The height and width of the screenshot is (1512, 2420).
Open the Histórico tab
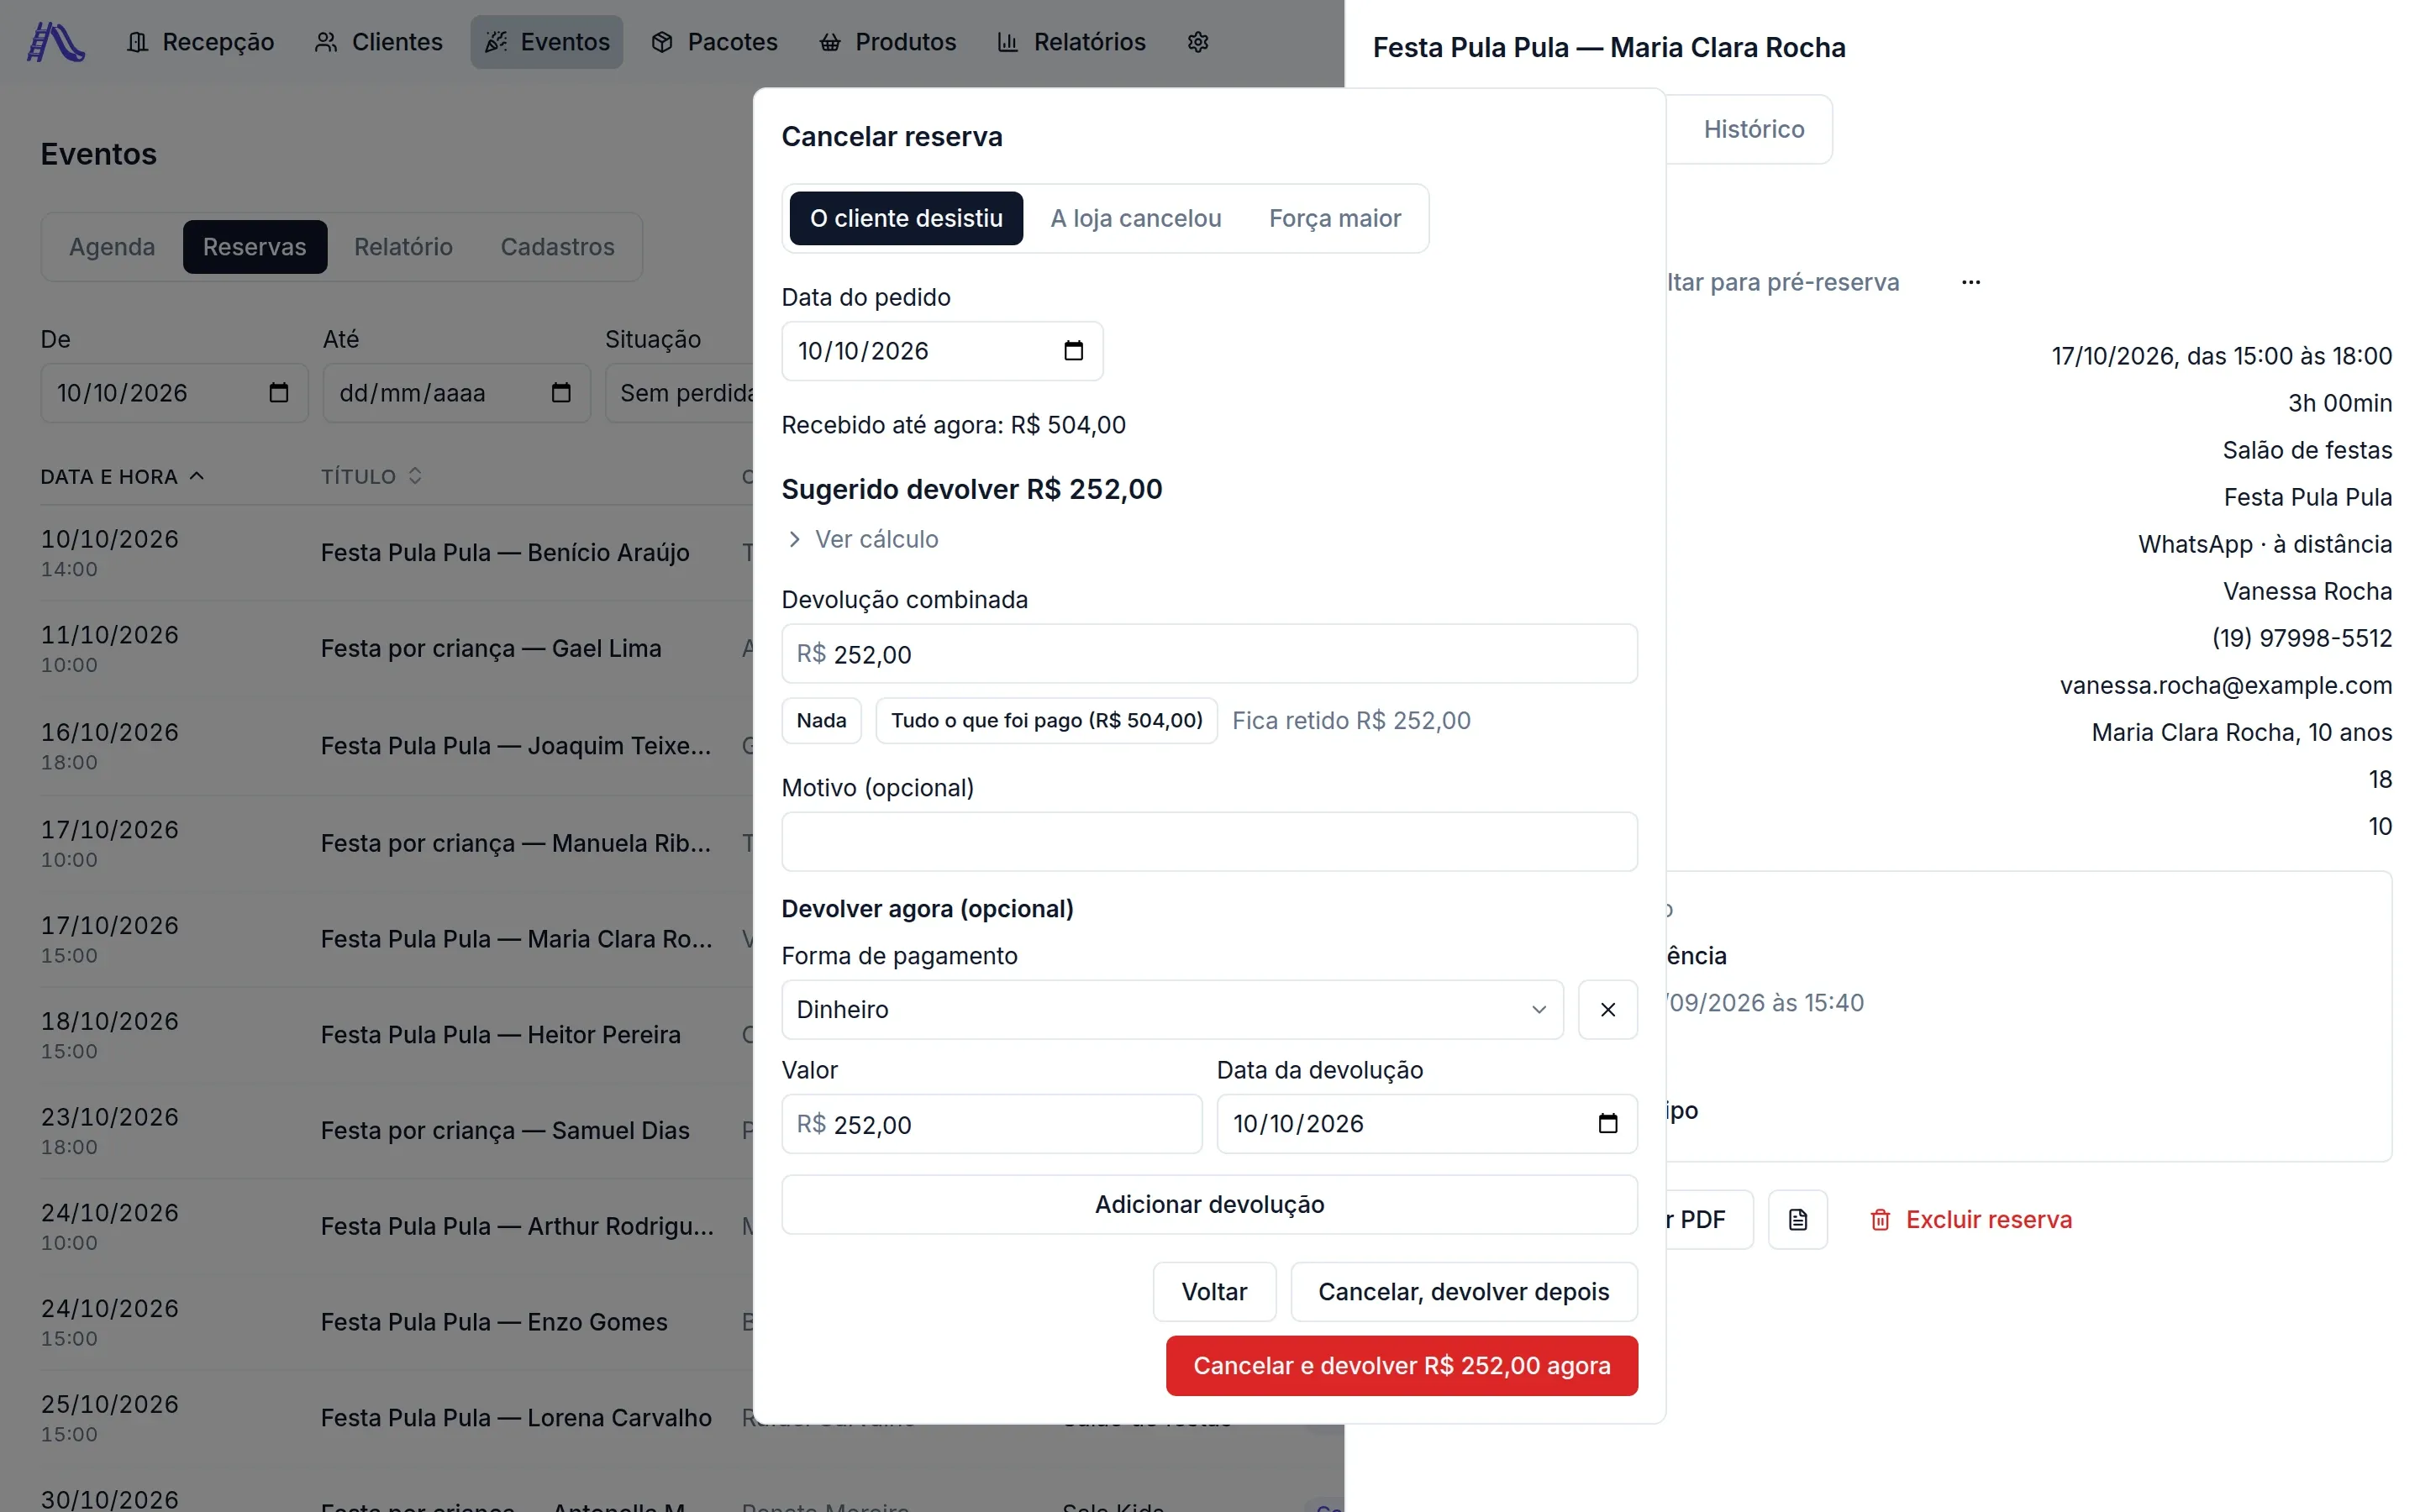click(x=1753, y=129)
